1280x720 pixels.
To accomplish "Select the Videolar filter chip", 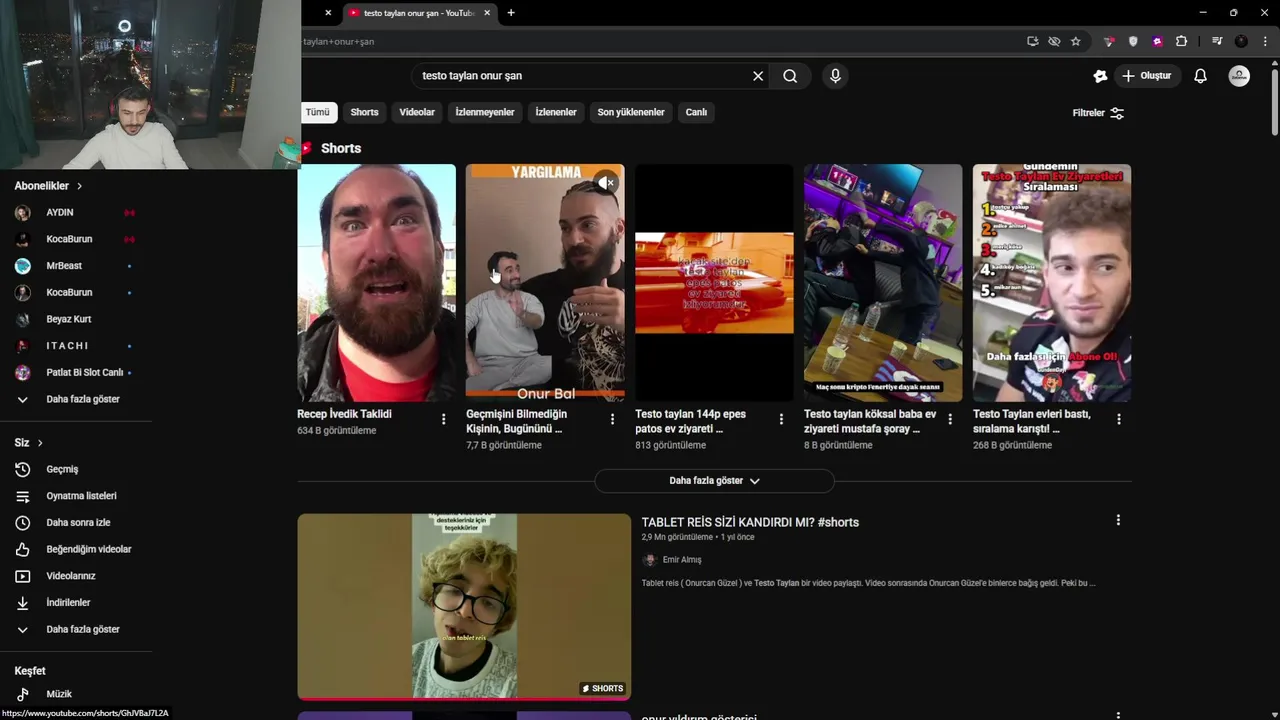I will coord(417,113).
